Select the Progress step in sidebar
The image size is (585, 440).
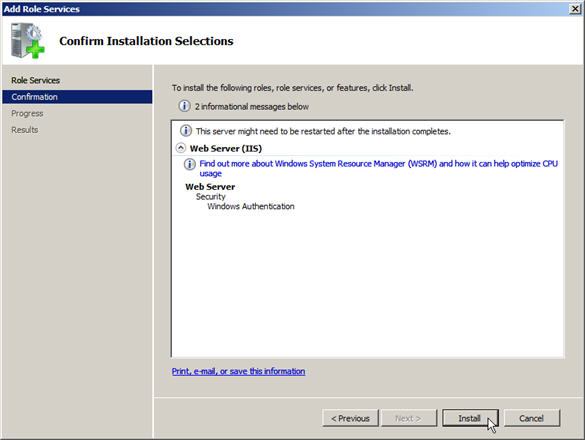pos(27,113)
